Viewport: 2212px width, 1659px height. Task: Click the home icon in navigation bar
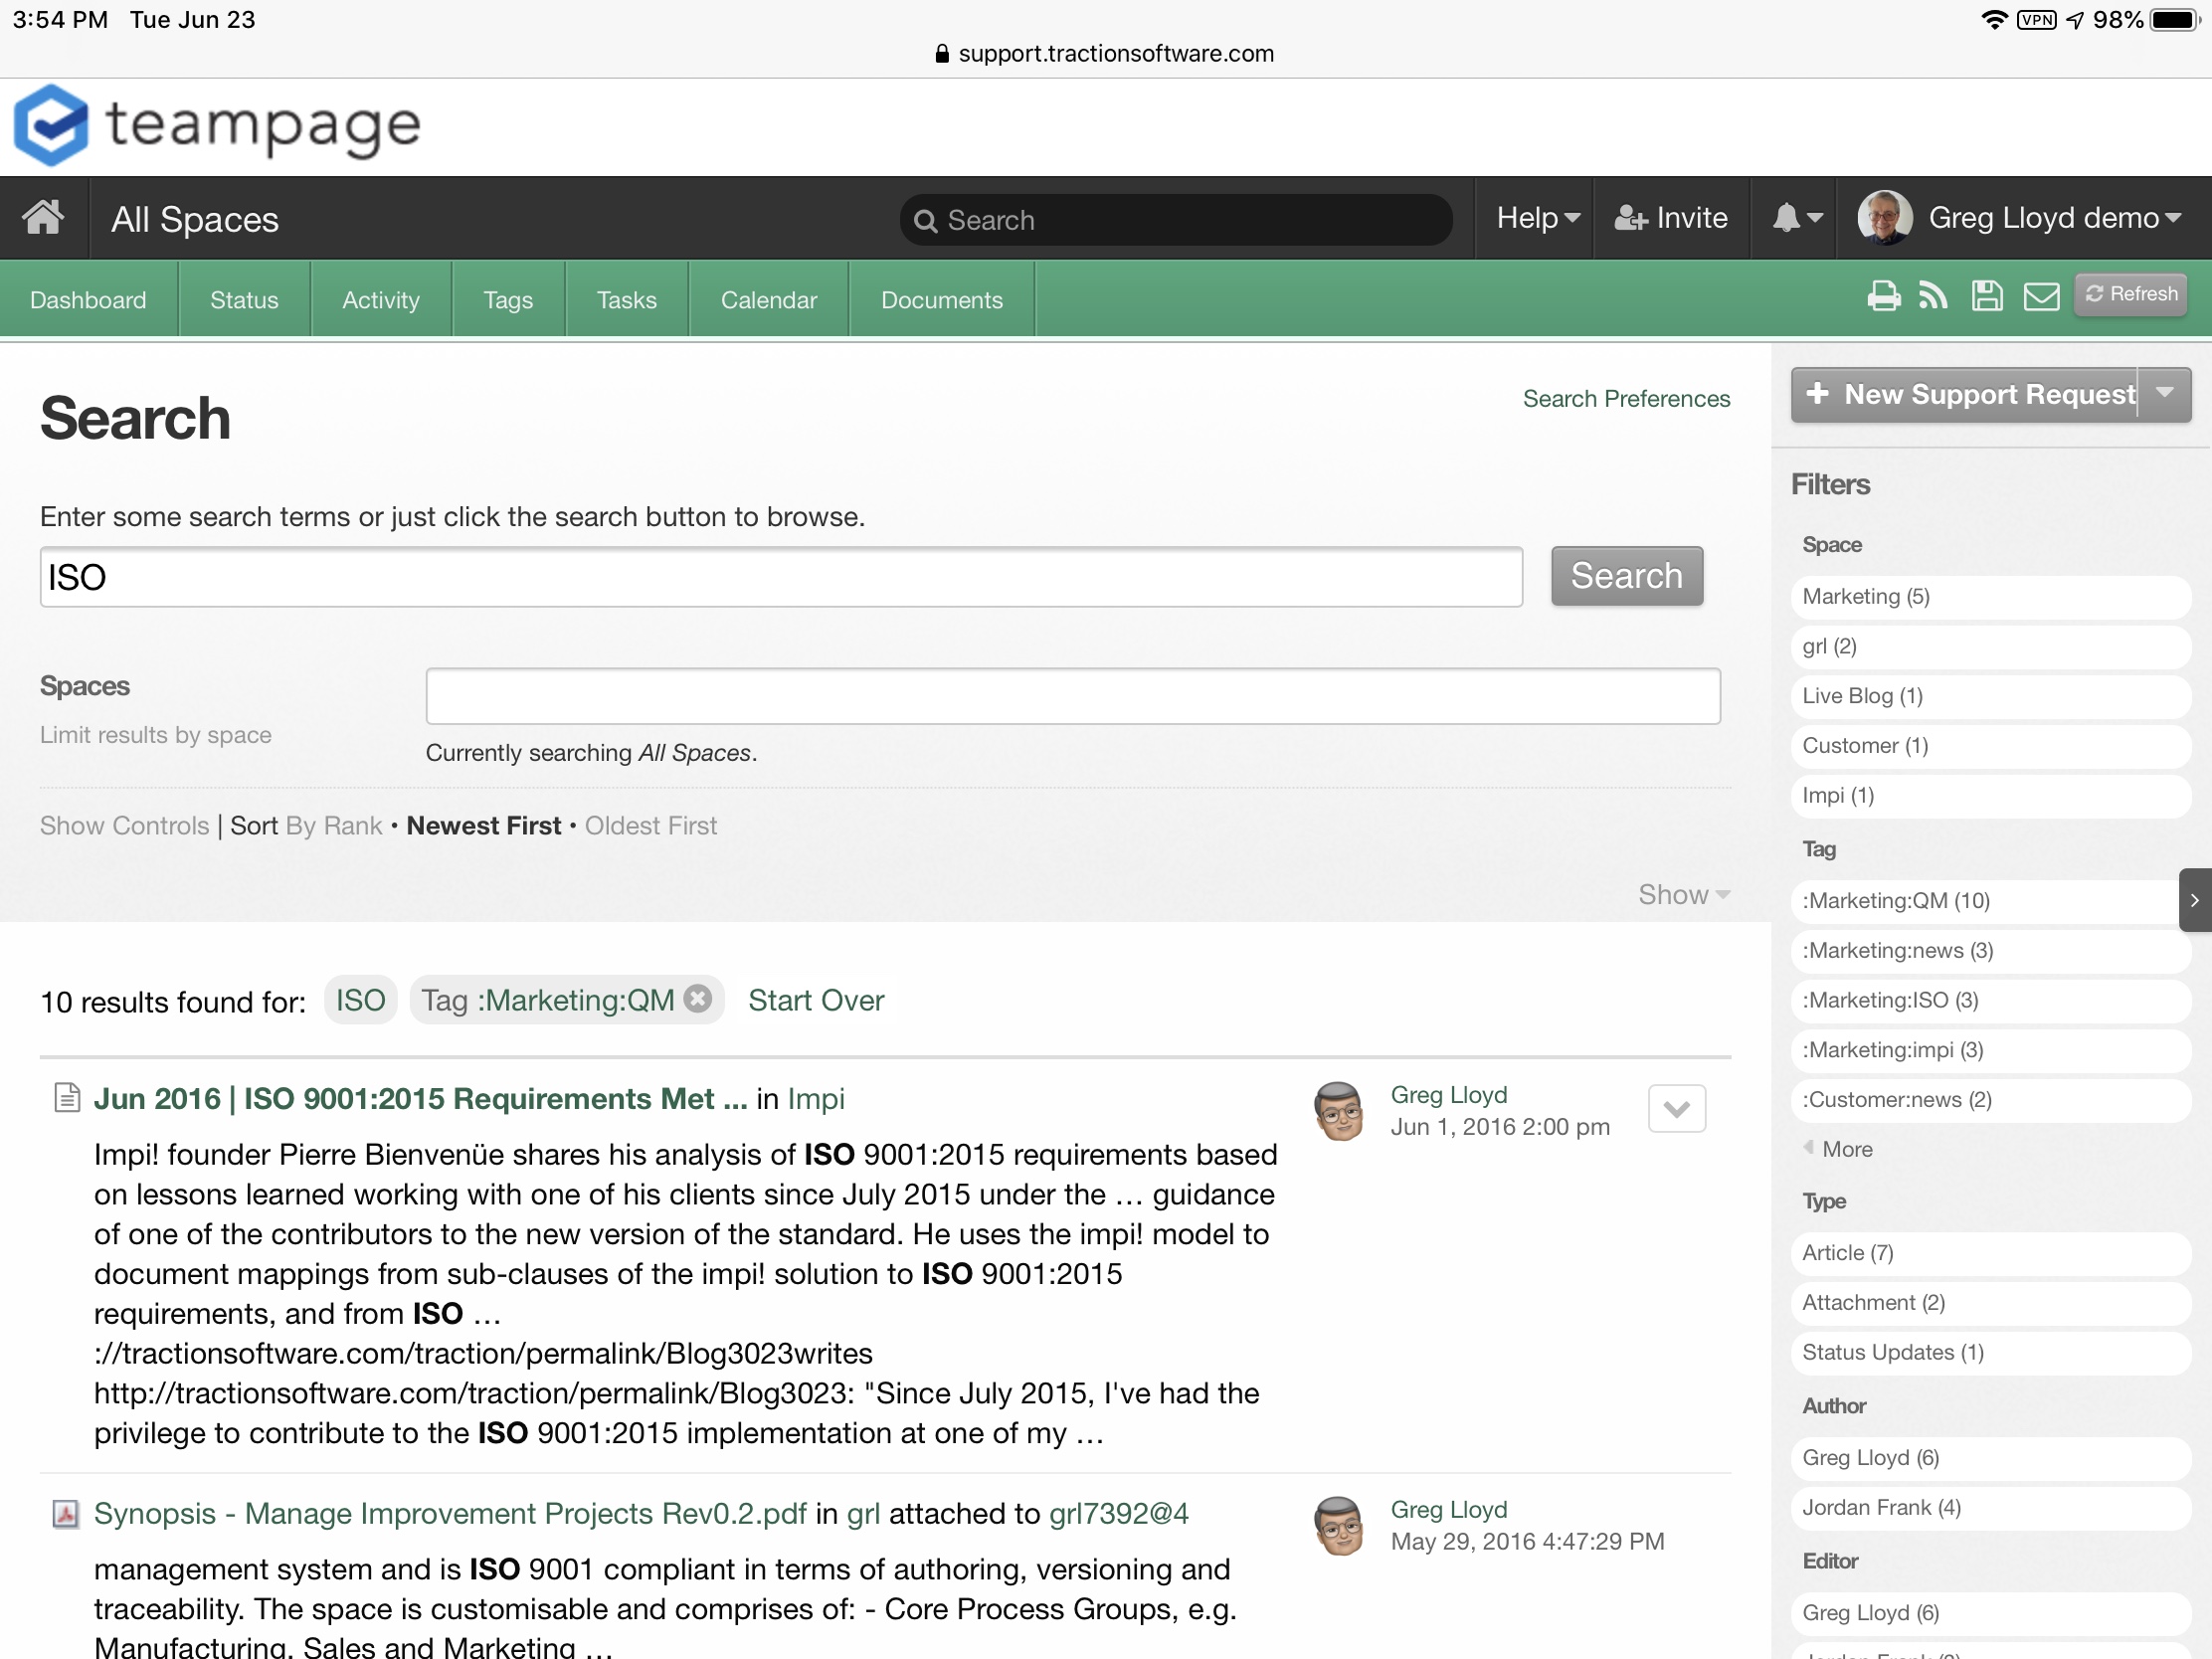[x=43, y=218]
